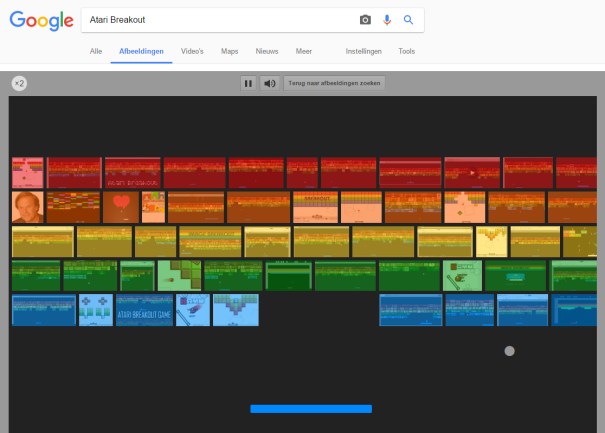The height and width of the screenshot is (433, 605).
Task: Click the ×2 lives counter badge
Action: [x=19, y=83]
